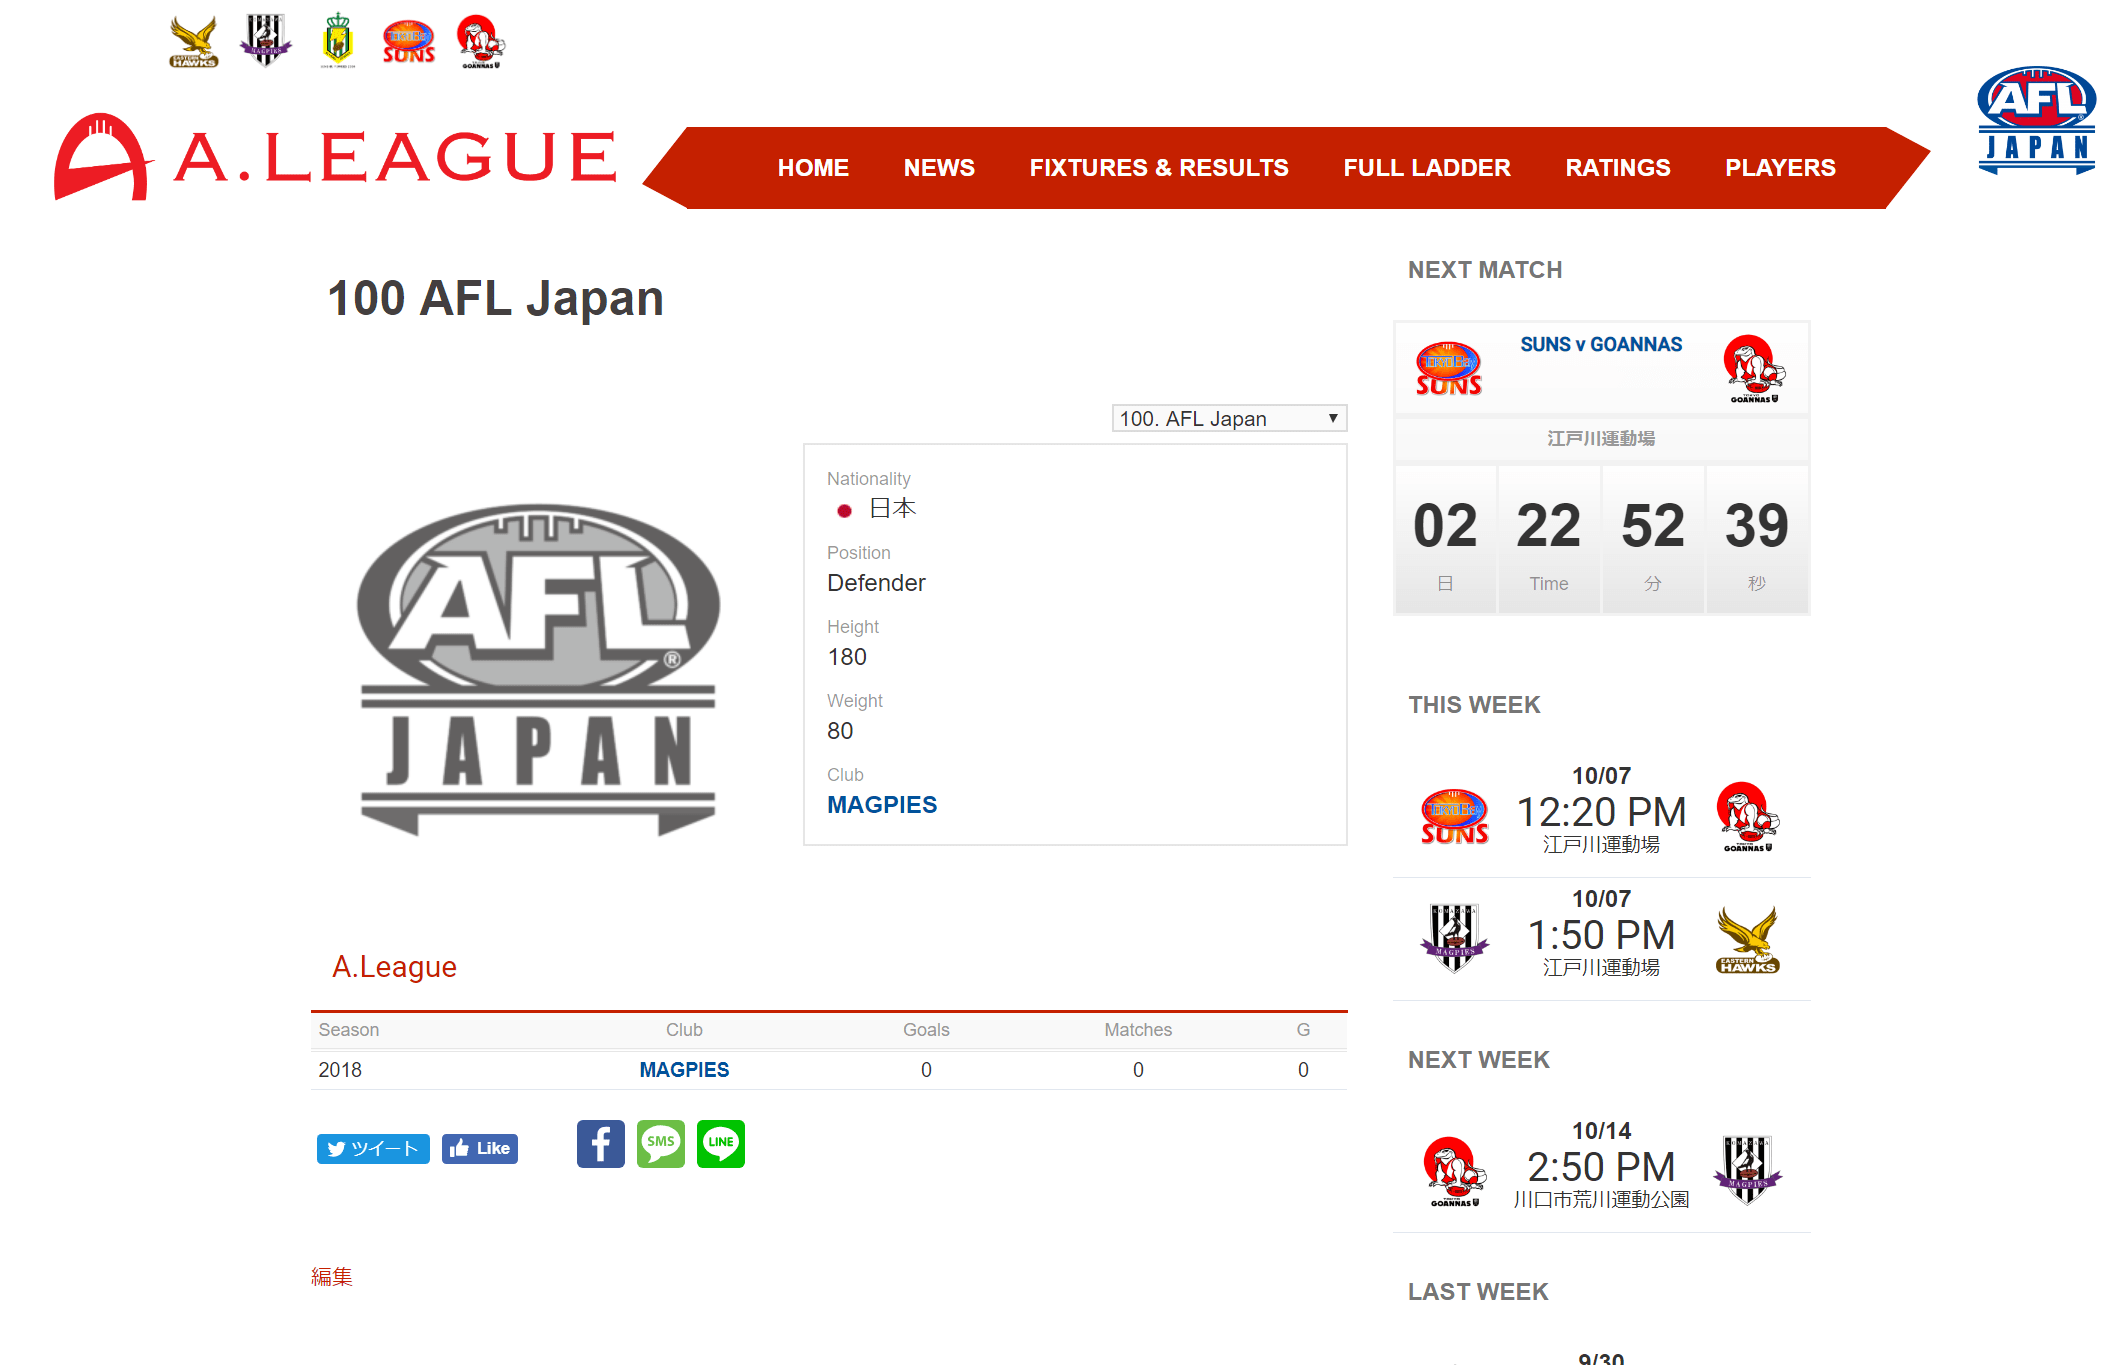Click the LAST WEEK sidebar heading

pyautogui.click(x=1478, y=1292)
